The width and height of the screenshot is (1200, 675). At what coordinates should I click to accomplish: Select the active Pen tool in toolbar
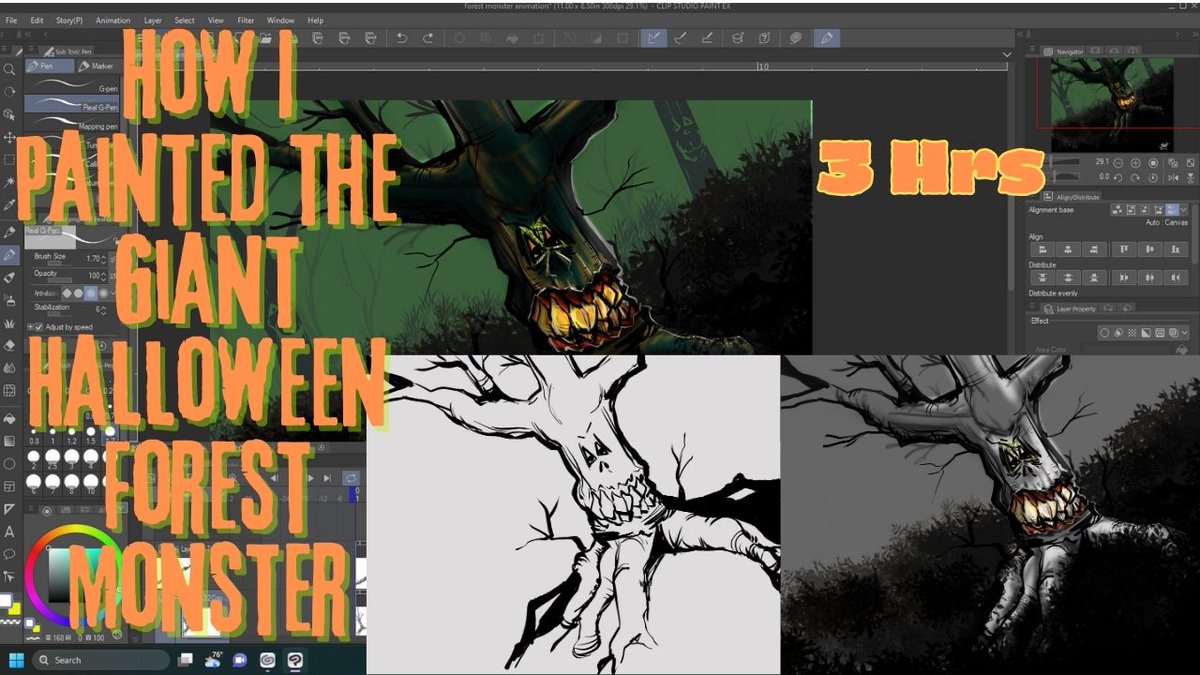[9, 255]
